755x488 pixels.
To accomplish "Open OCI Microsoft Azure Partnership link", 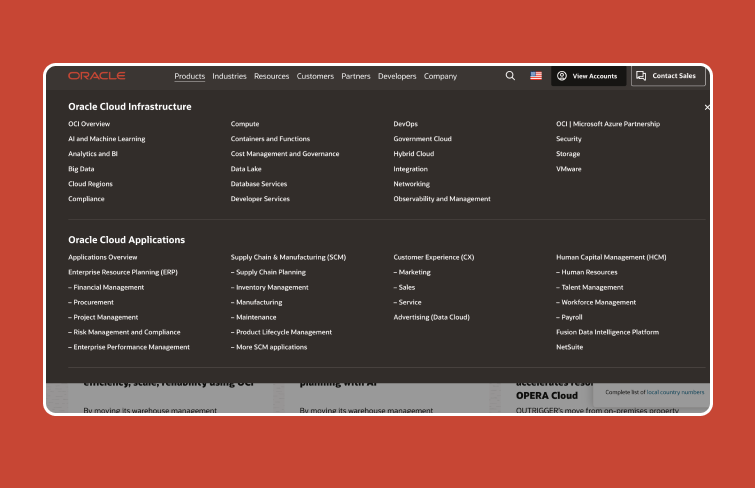I will tap(608, 124).
